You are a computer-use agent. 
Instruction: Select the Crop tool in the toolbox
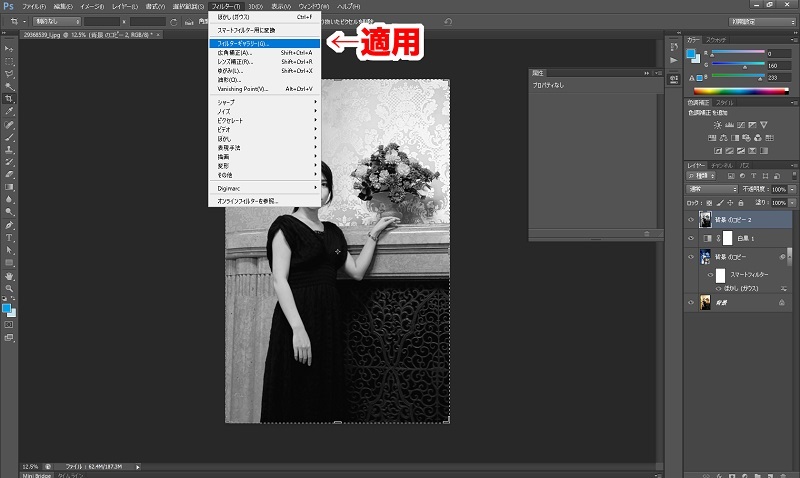click(9, 98)
